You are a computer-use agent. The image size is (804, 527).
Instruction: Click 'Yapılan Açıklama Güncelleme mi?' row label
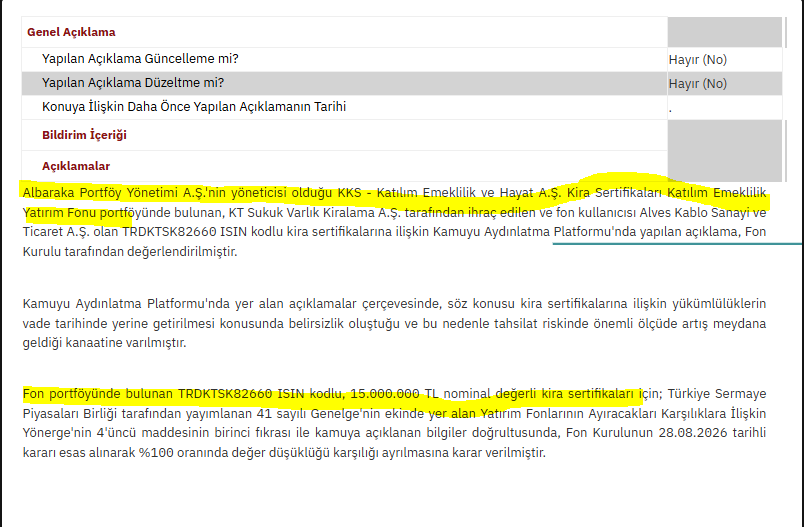tap(140, 59)
